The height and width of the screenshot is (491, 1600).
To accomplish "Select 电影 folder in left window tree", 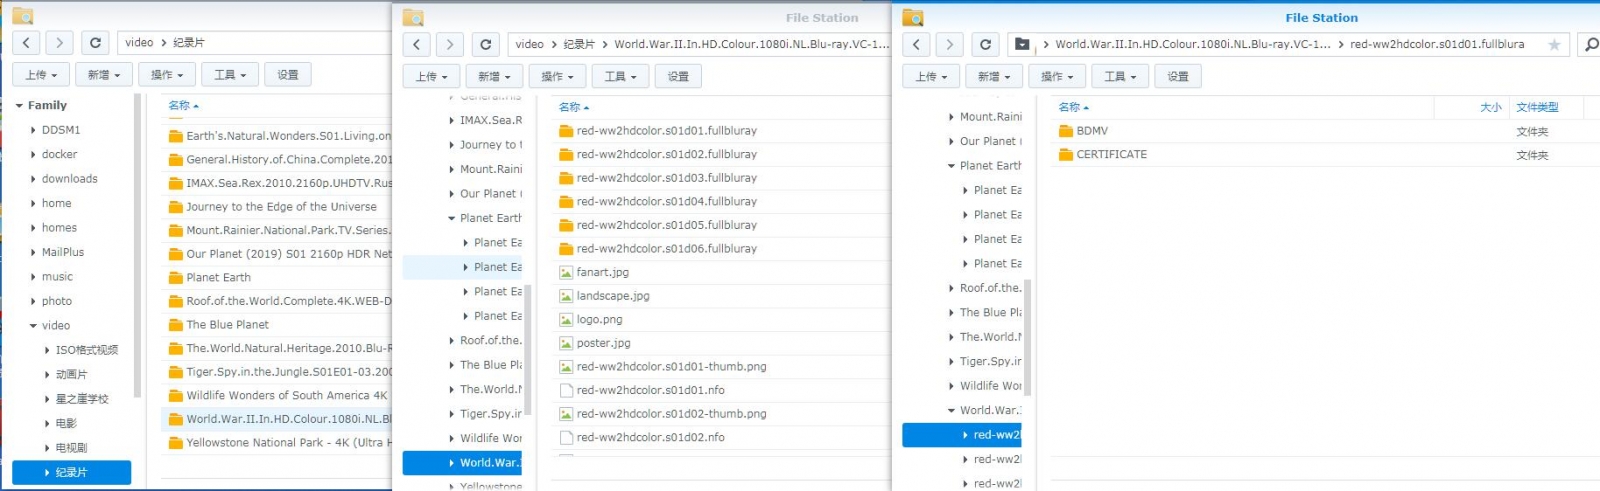I will 66,423.
